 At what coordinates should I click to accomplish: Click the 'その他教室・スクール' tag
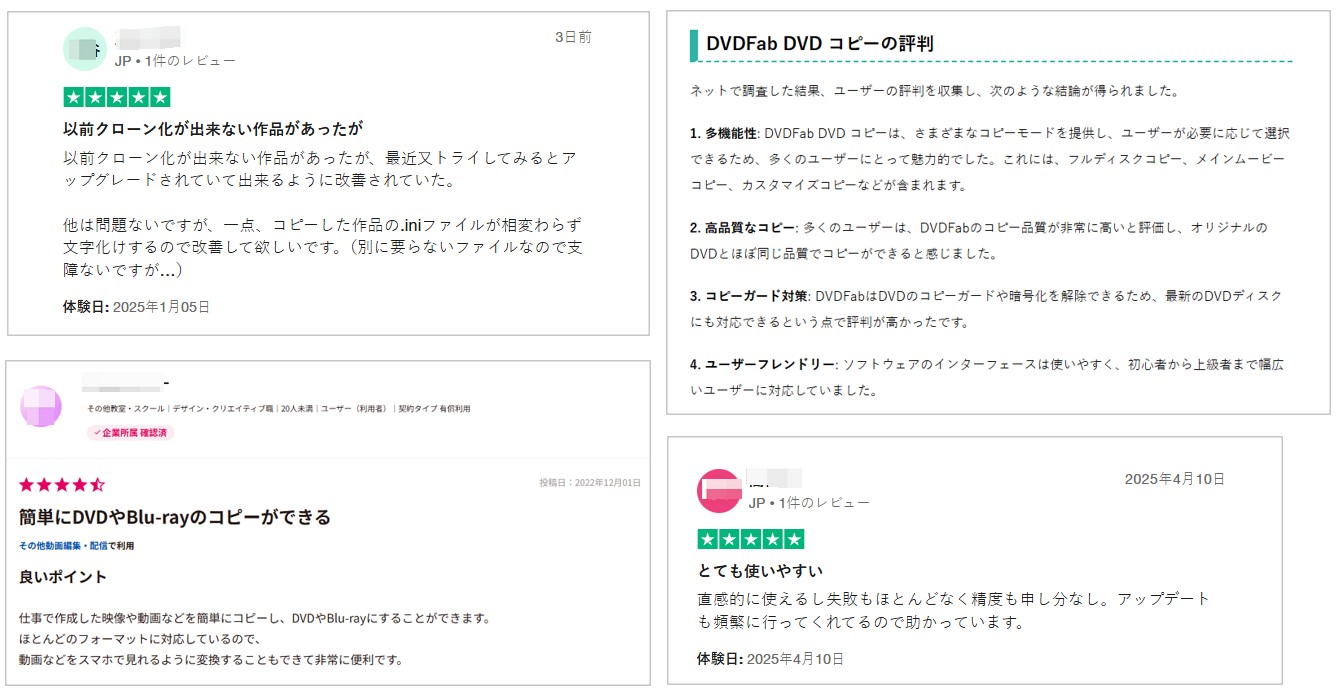(126, 409)
